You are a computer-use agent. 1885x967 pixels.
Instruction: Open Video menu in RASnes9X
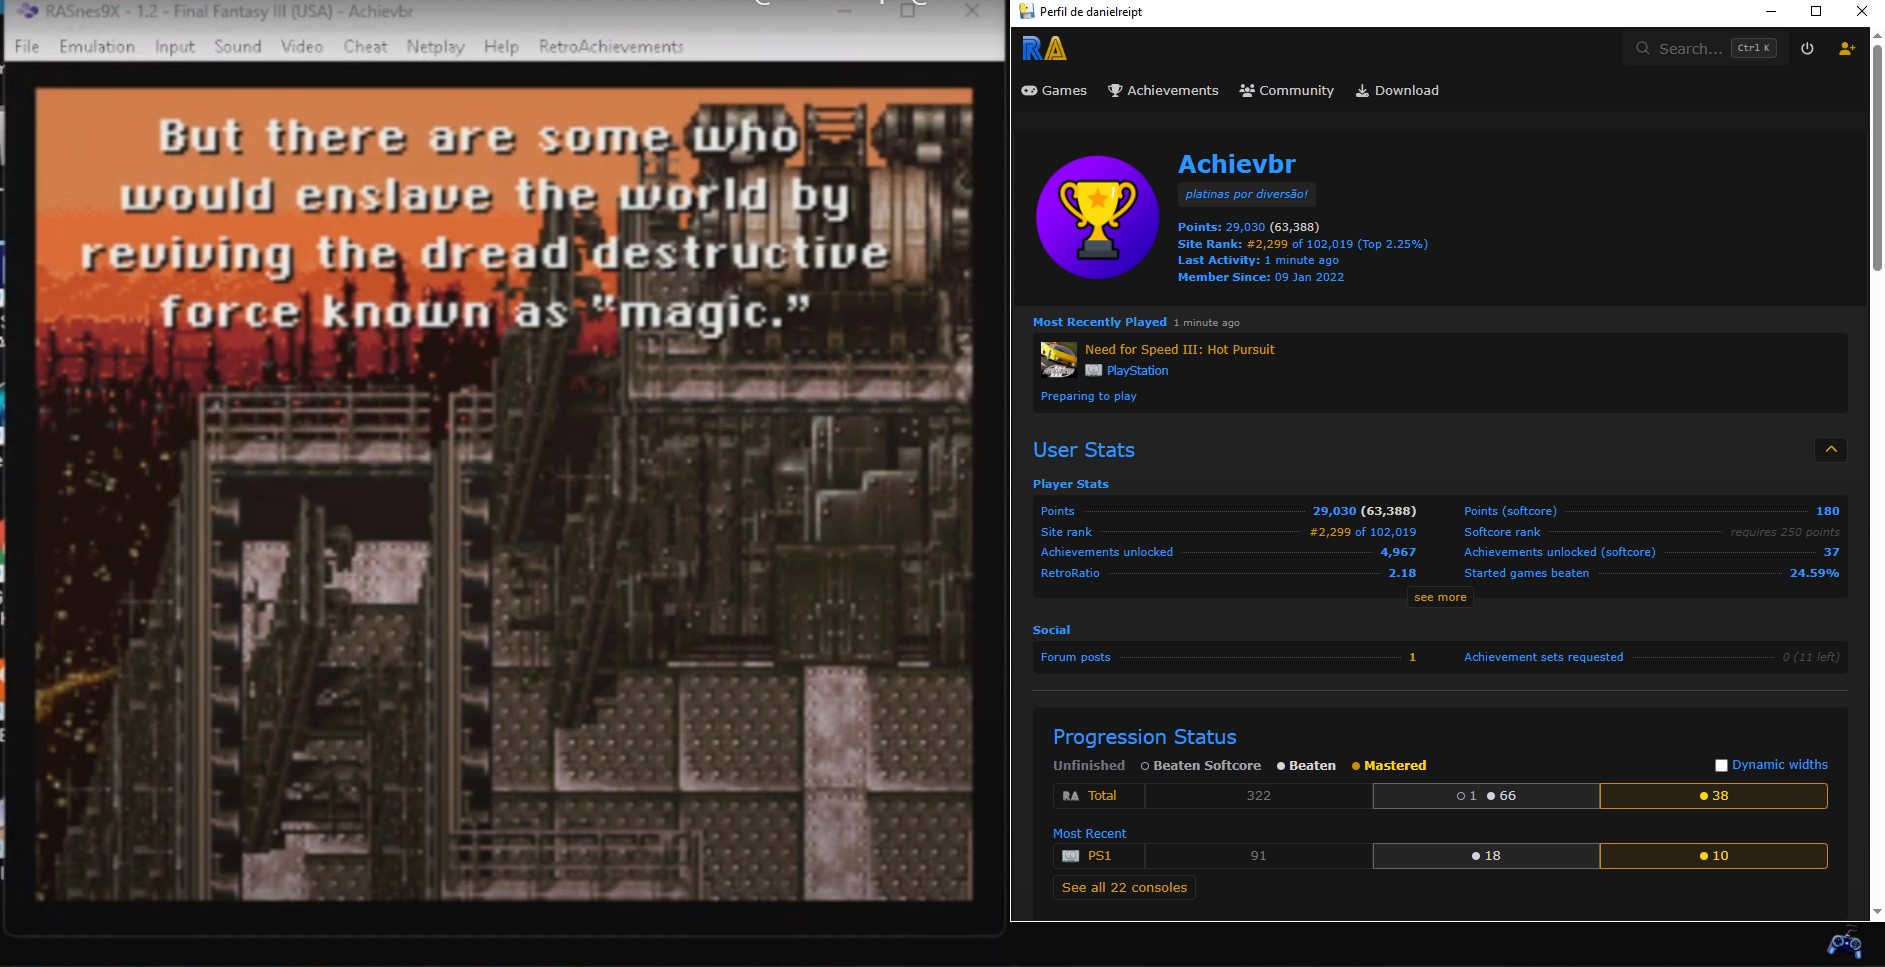click(301, 46)
